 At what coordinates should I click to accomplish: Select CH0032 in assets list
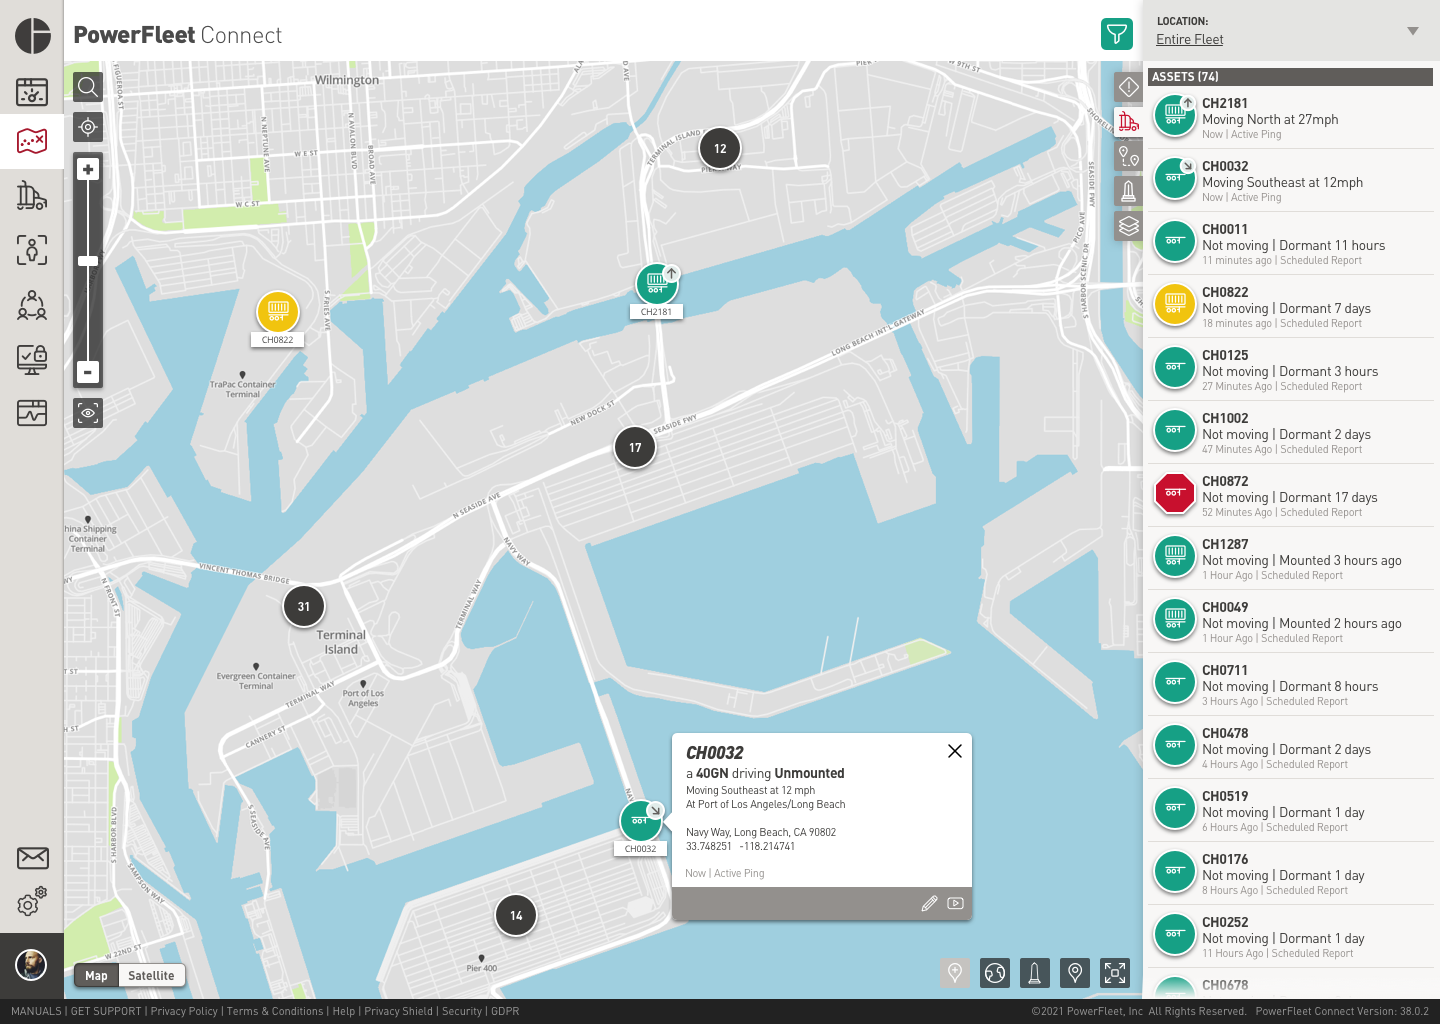[1291, 181]
